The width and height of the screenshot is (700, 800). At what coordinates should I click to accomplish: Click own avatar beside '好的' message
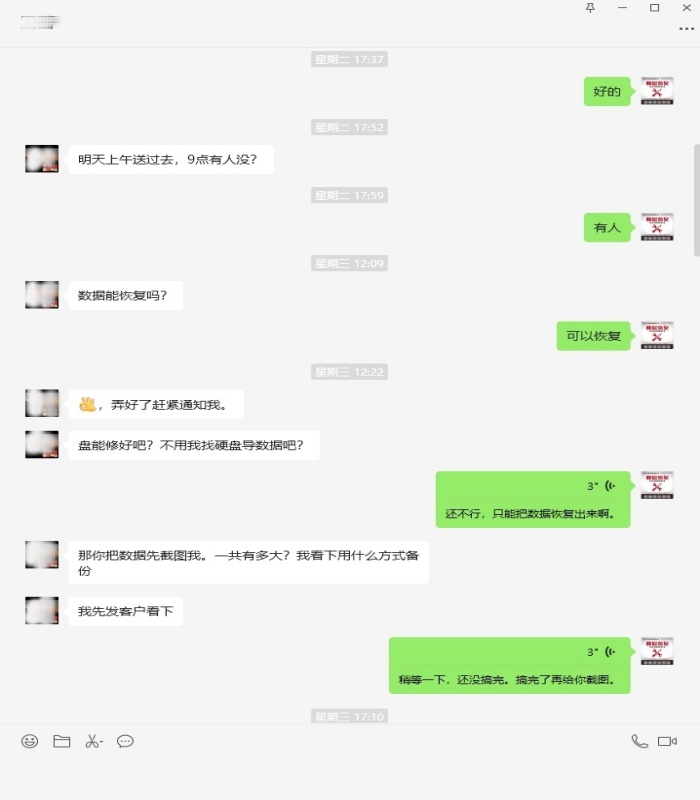pyautogui.click(x=657, y=91)
